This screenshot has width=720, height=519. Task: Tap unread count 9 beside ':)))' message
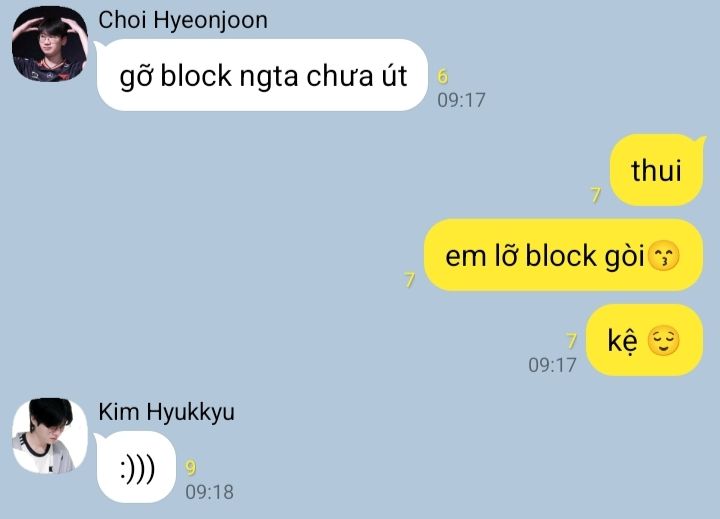[191, 468]
